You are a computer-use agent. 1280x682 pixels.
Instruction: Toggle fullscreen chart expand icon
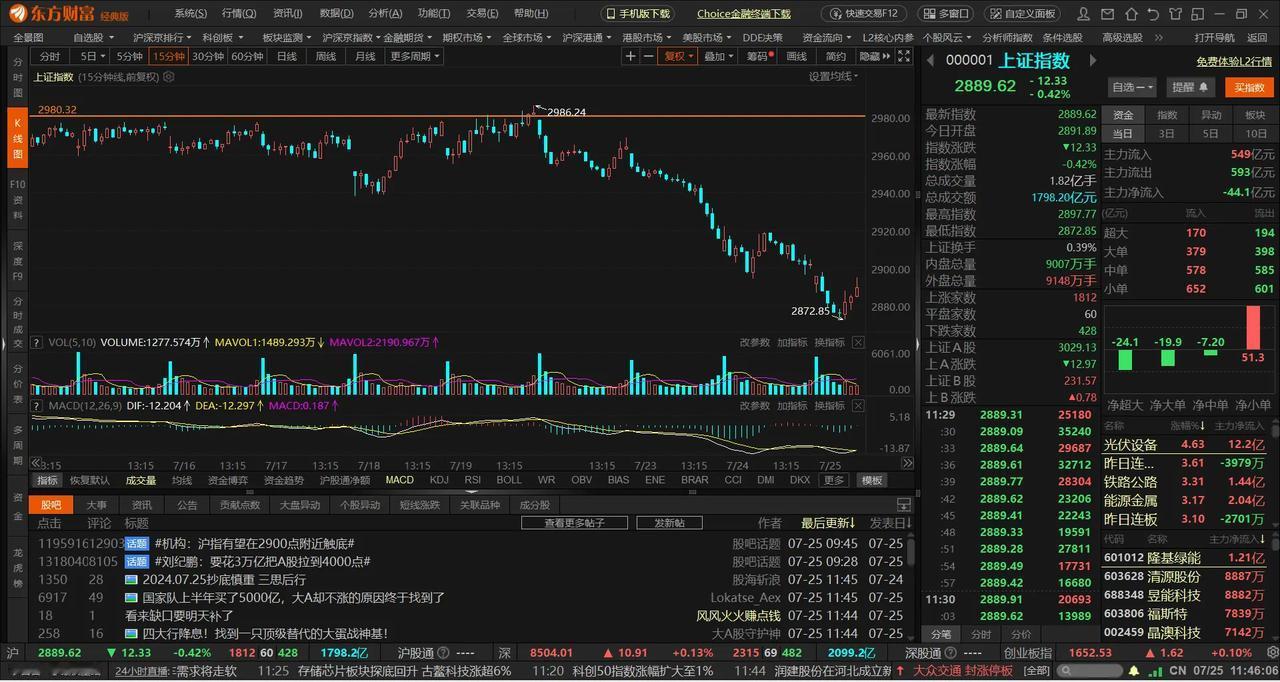(x=904, y=56)
